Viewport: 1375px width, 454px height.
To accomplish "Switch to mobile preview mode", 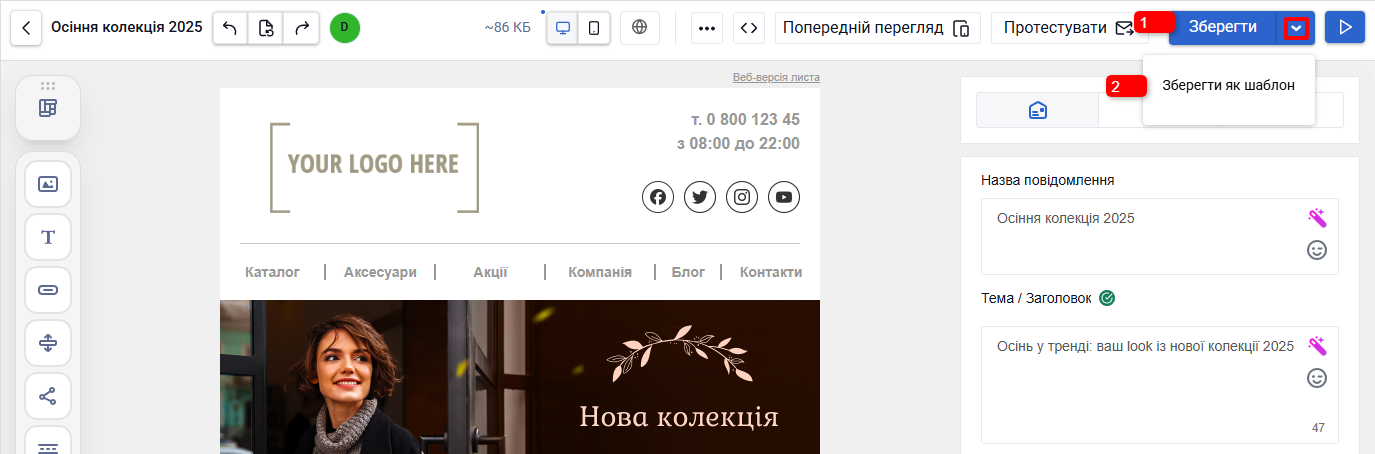I will (594, 28).
